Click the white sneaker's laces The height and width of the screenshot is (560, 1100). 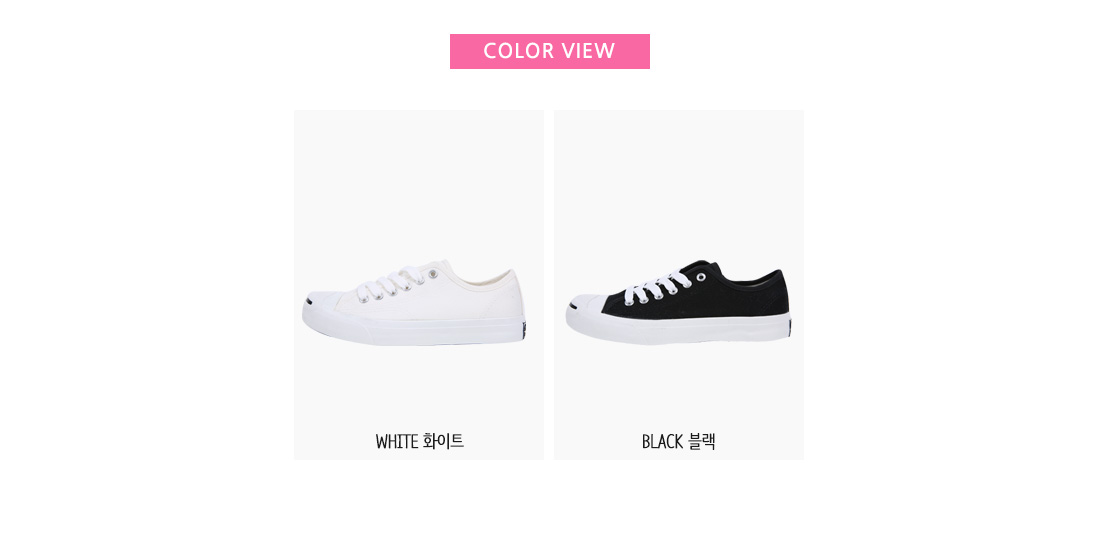390,284
